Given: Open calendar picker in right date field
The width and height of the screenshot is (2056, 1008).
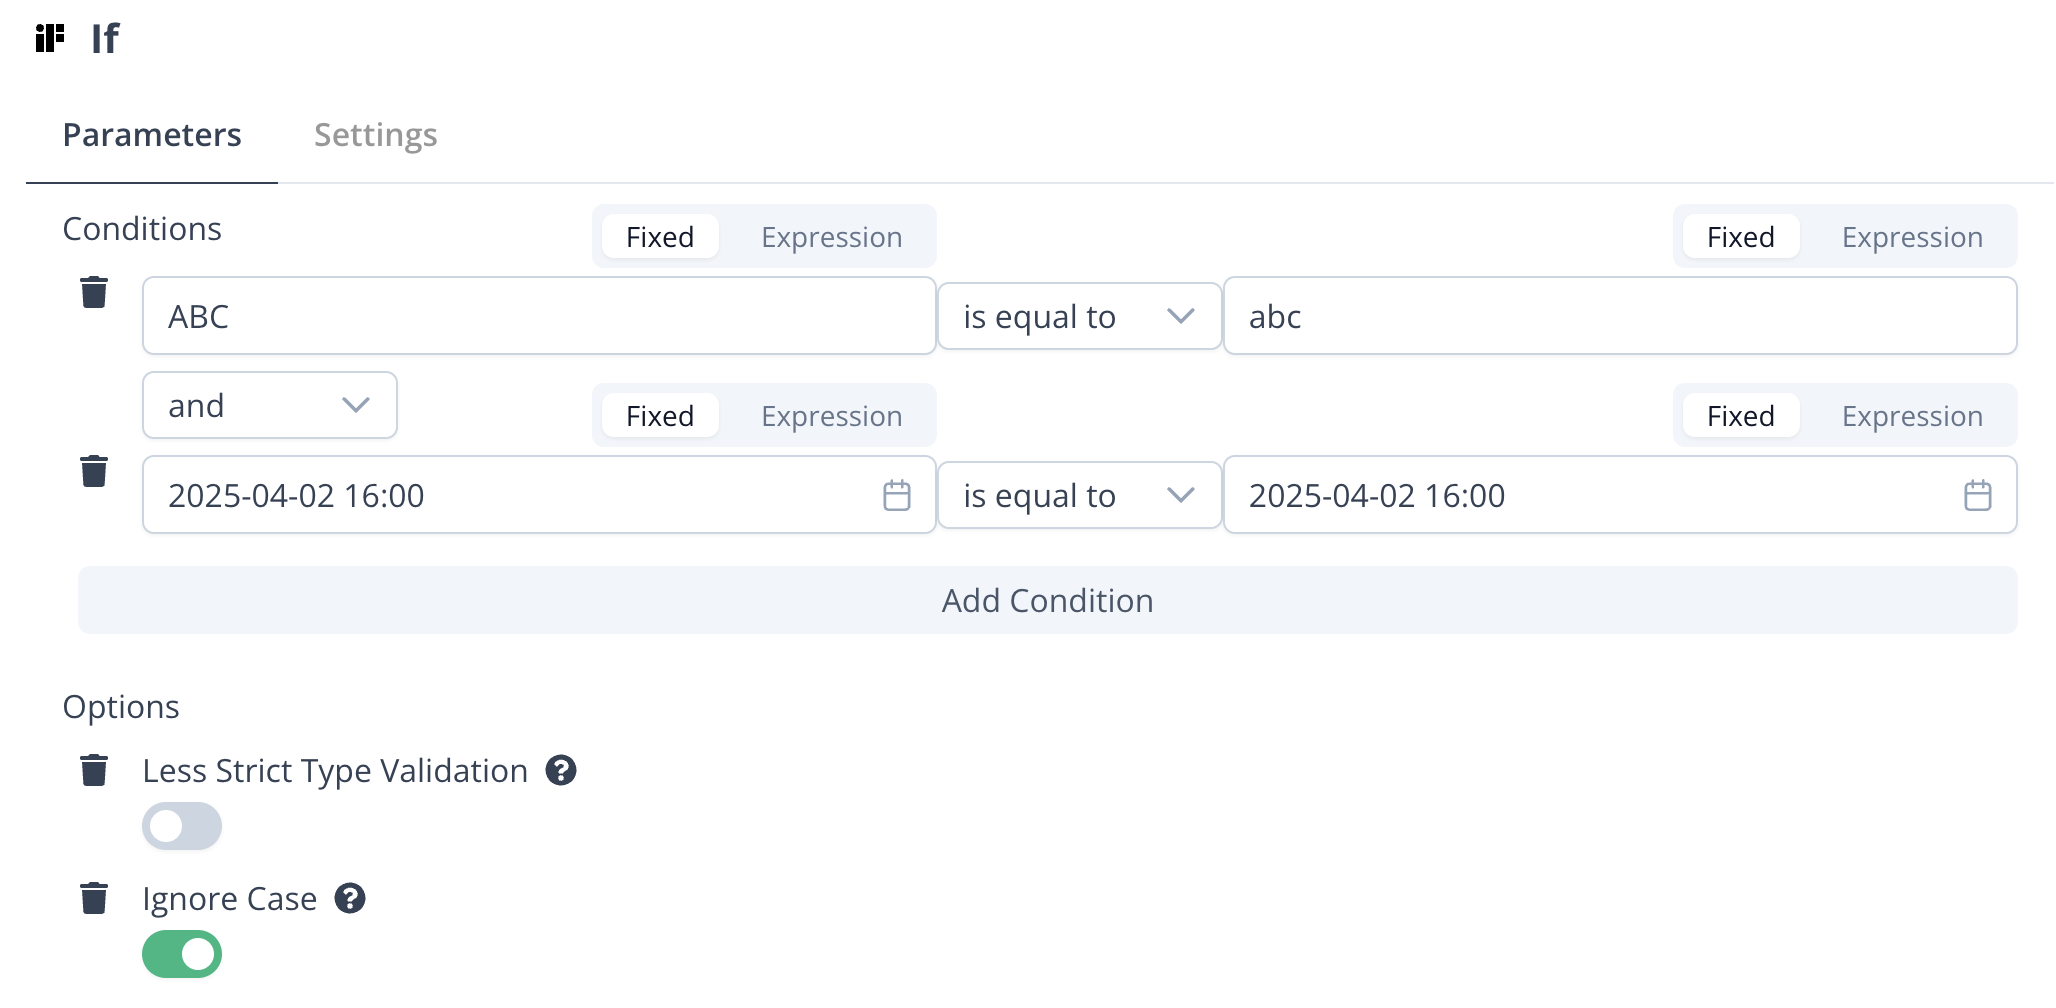Looking at the screenshot, I should click(1977, 496).
